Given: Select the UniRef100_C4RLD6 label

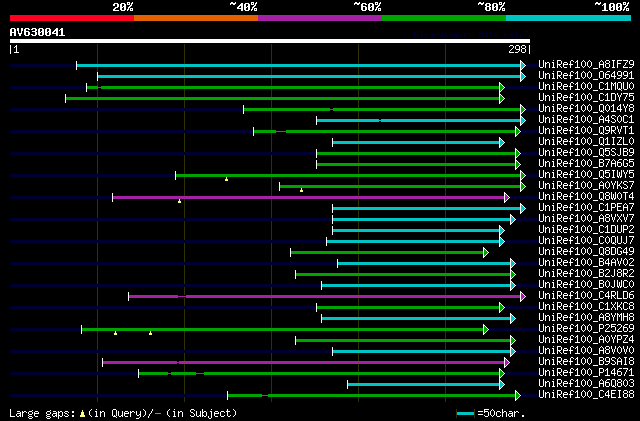Looking at the screenshot, I should tap(586, 296).
